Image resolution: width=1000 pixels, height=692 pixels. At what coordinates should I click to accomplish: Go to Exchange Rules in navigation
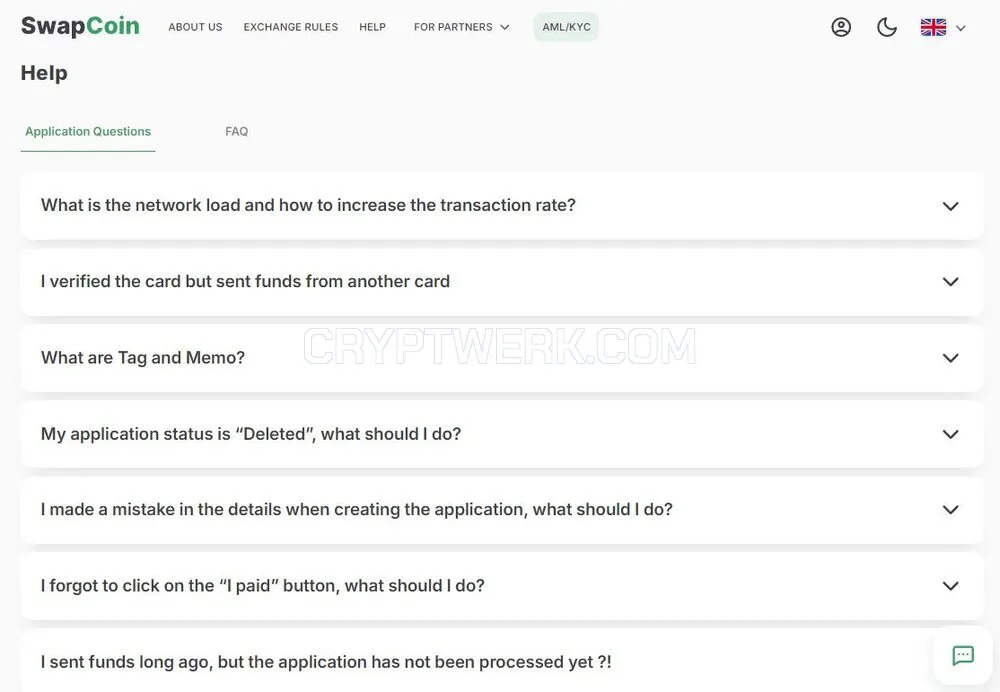click(291, 27)
